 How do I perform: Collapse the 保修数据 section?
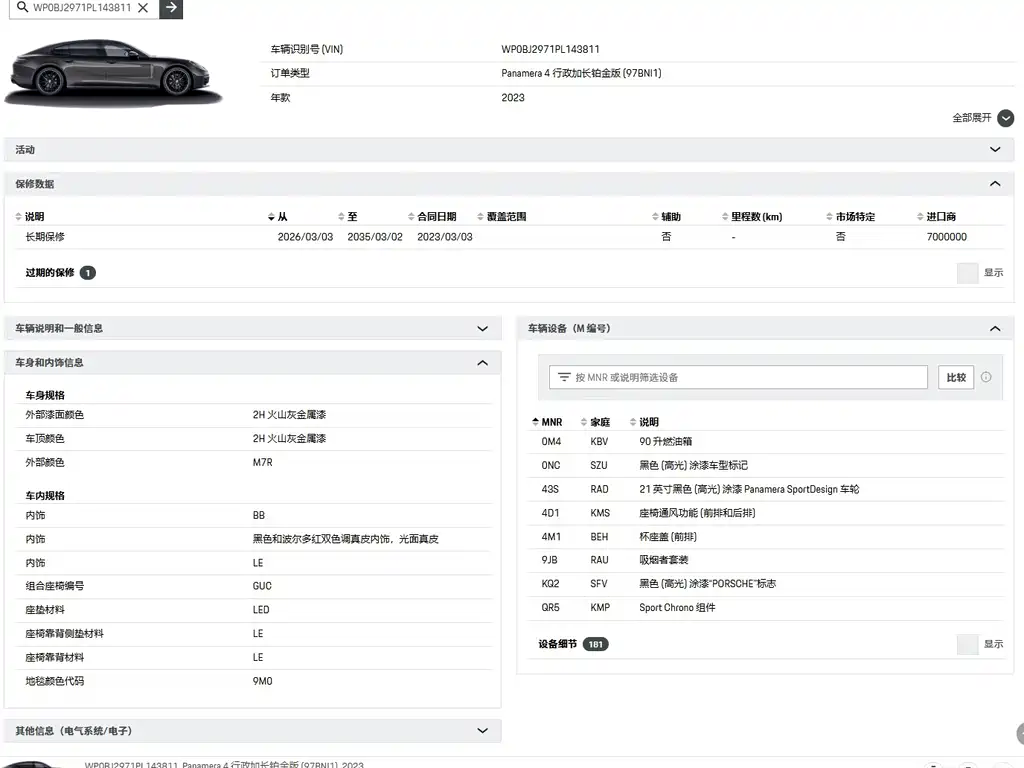(995, 184)
